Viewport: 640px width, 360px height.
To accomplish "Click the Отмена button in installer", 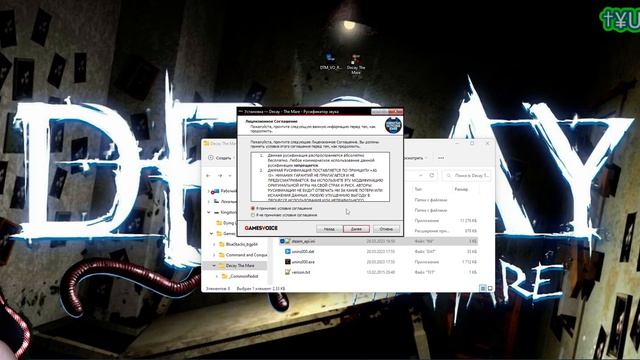I will tap(386, 229).
